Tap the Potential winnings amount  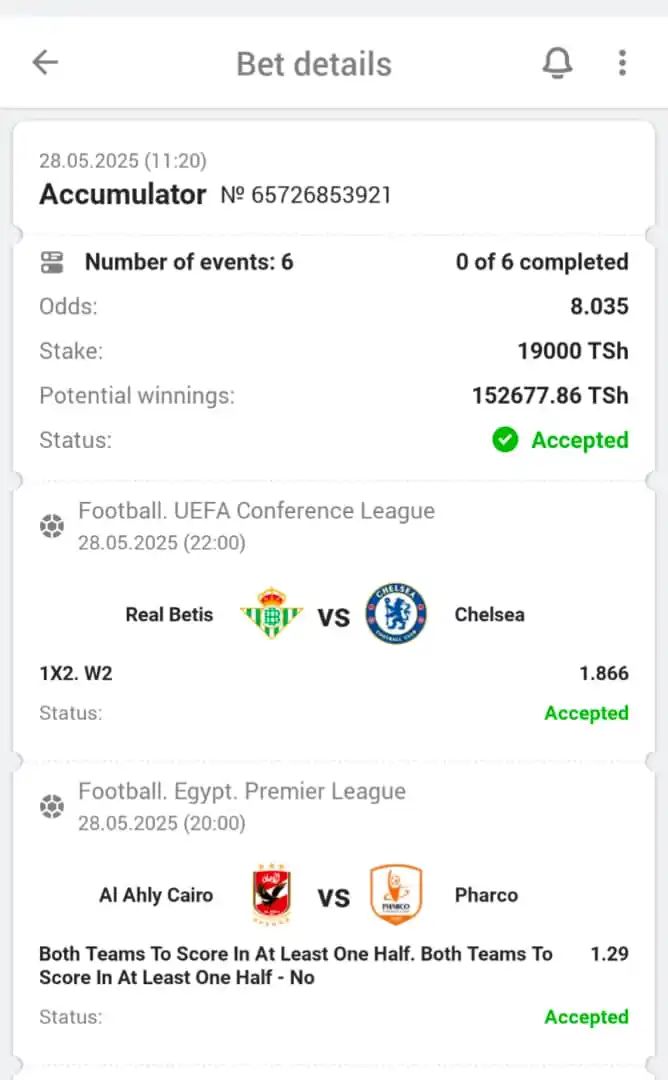pos(550,395)
